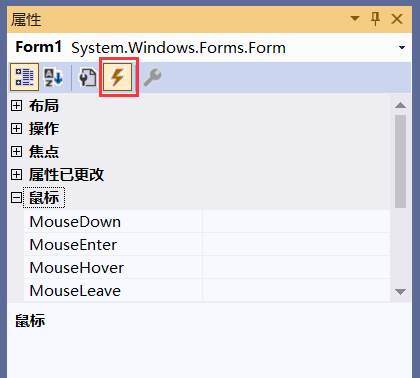Click the MouseLeave value field
Screen dimensions: 420x378
(x=296, y=291)
